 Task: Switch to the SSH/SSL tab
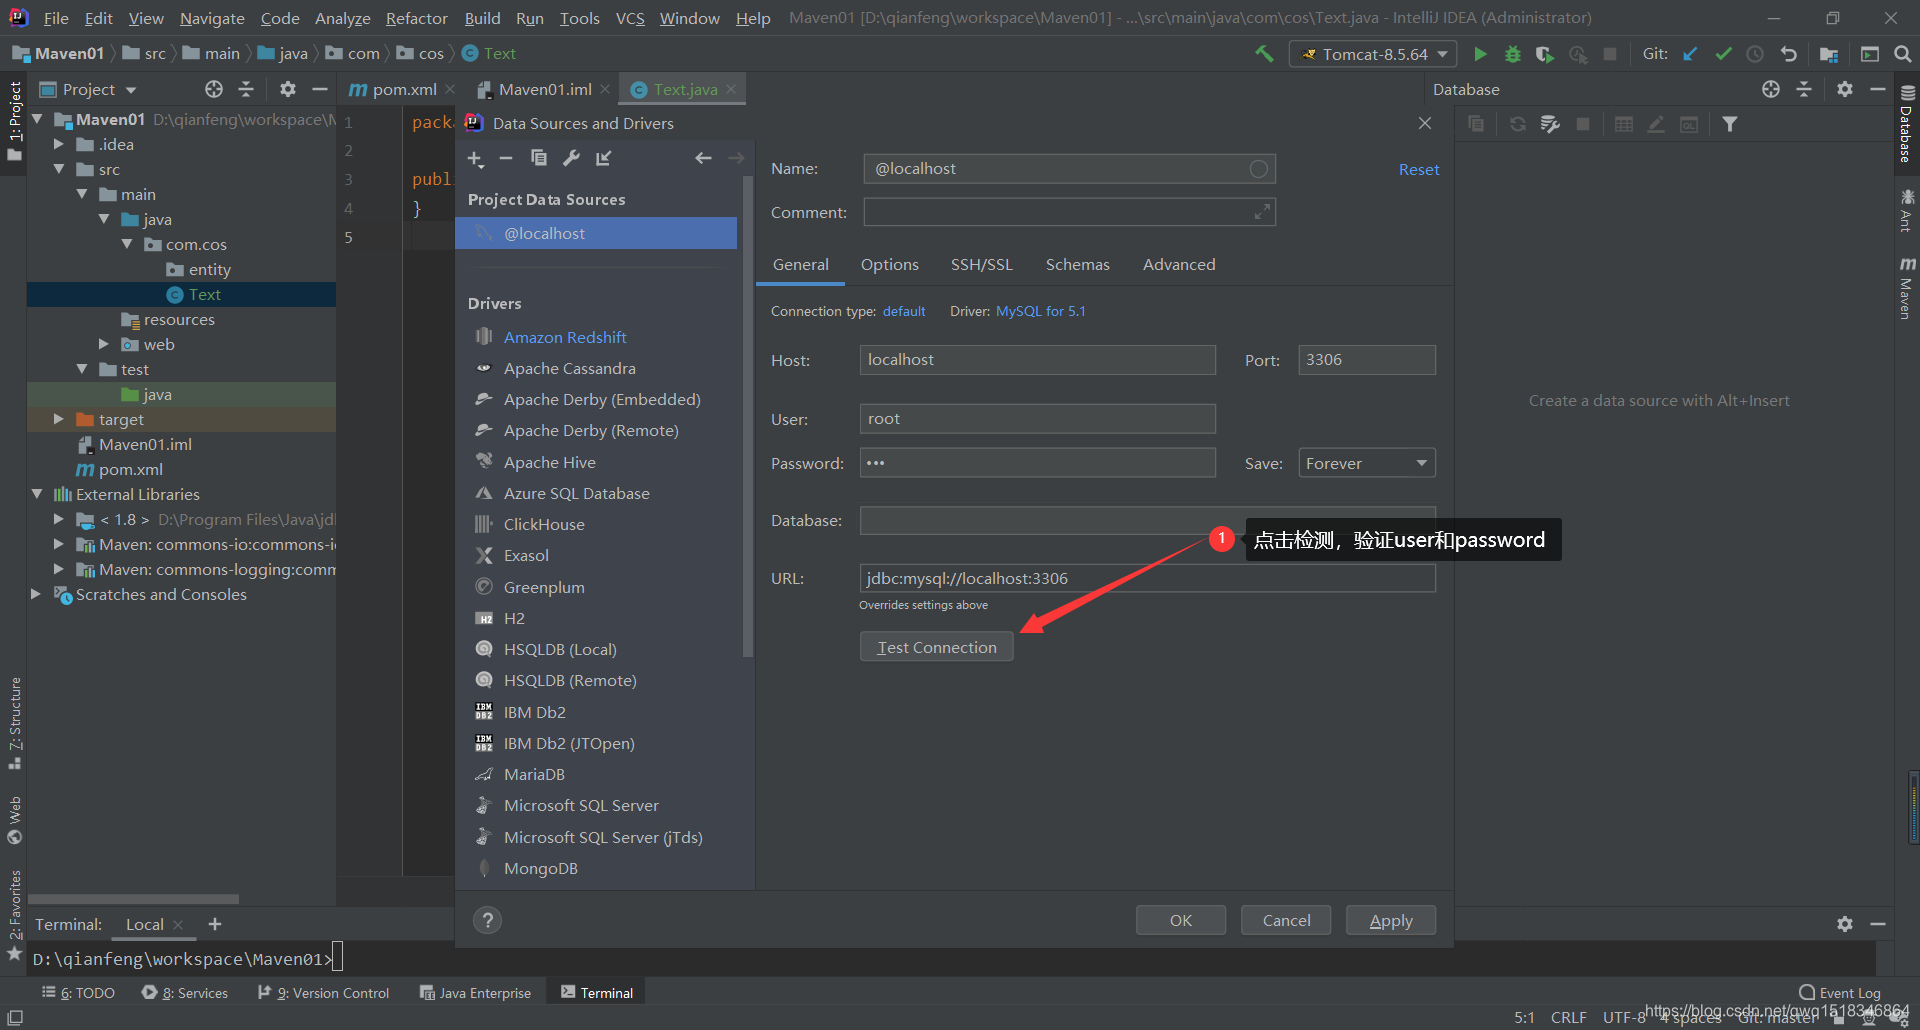point(981,264)
